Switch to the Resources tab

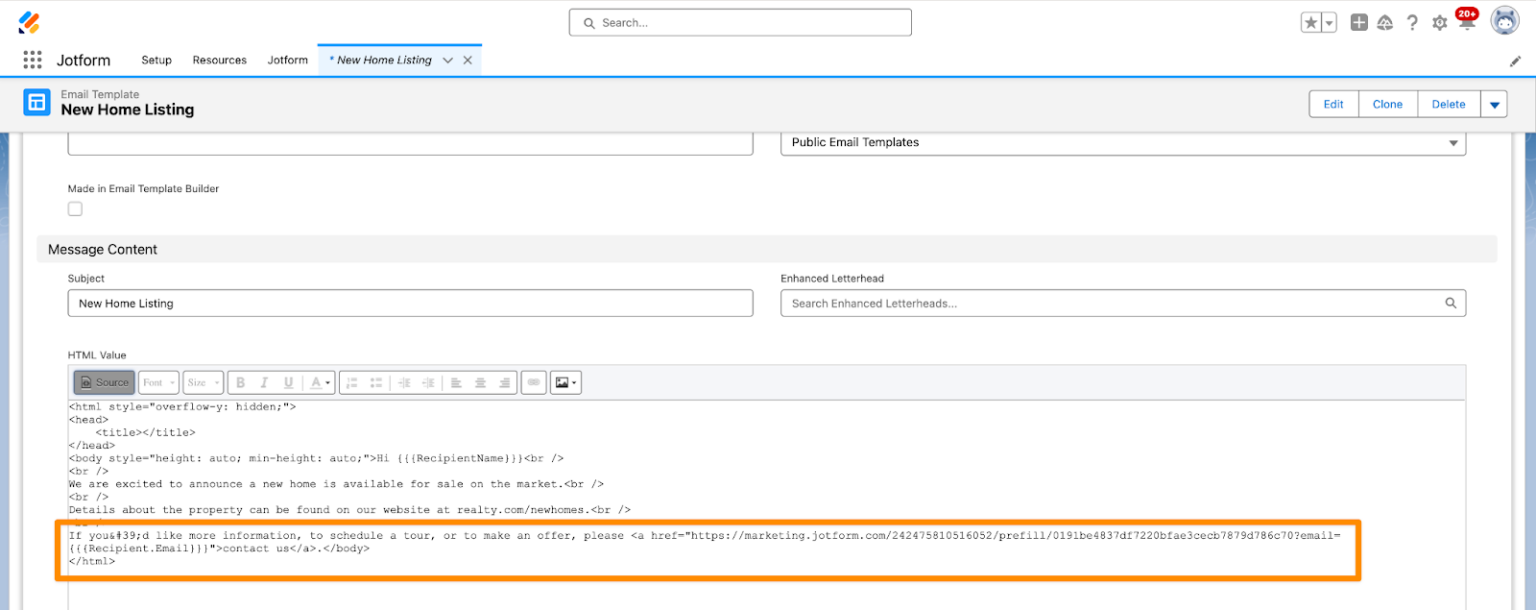coord(219,60)
